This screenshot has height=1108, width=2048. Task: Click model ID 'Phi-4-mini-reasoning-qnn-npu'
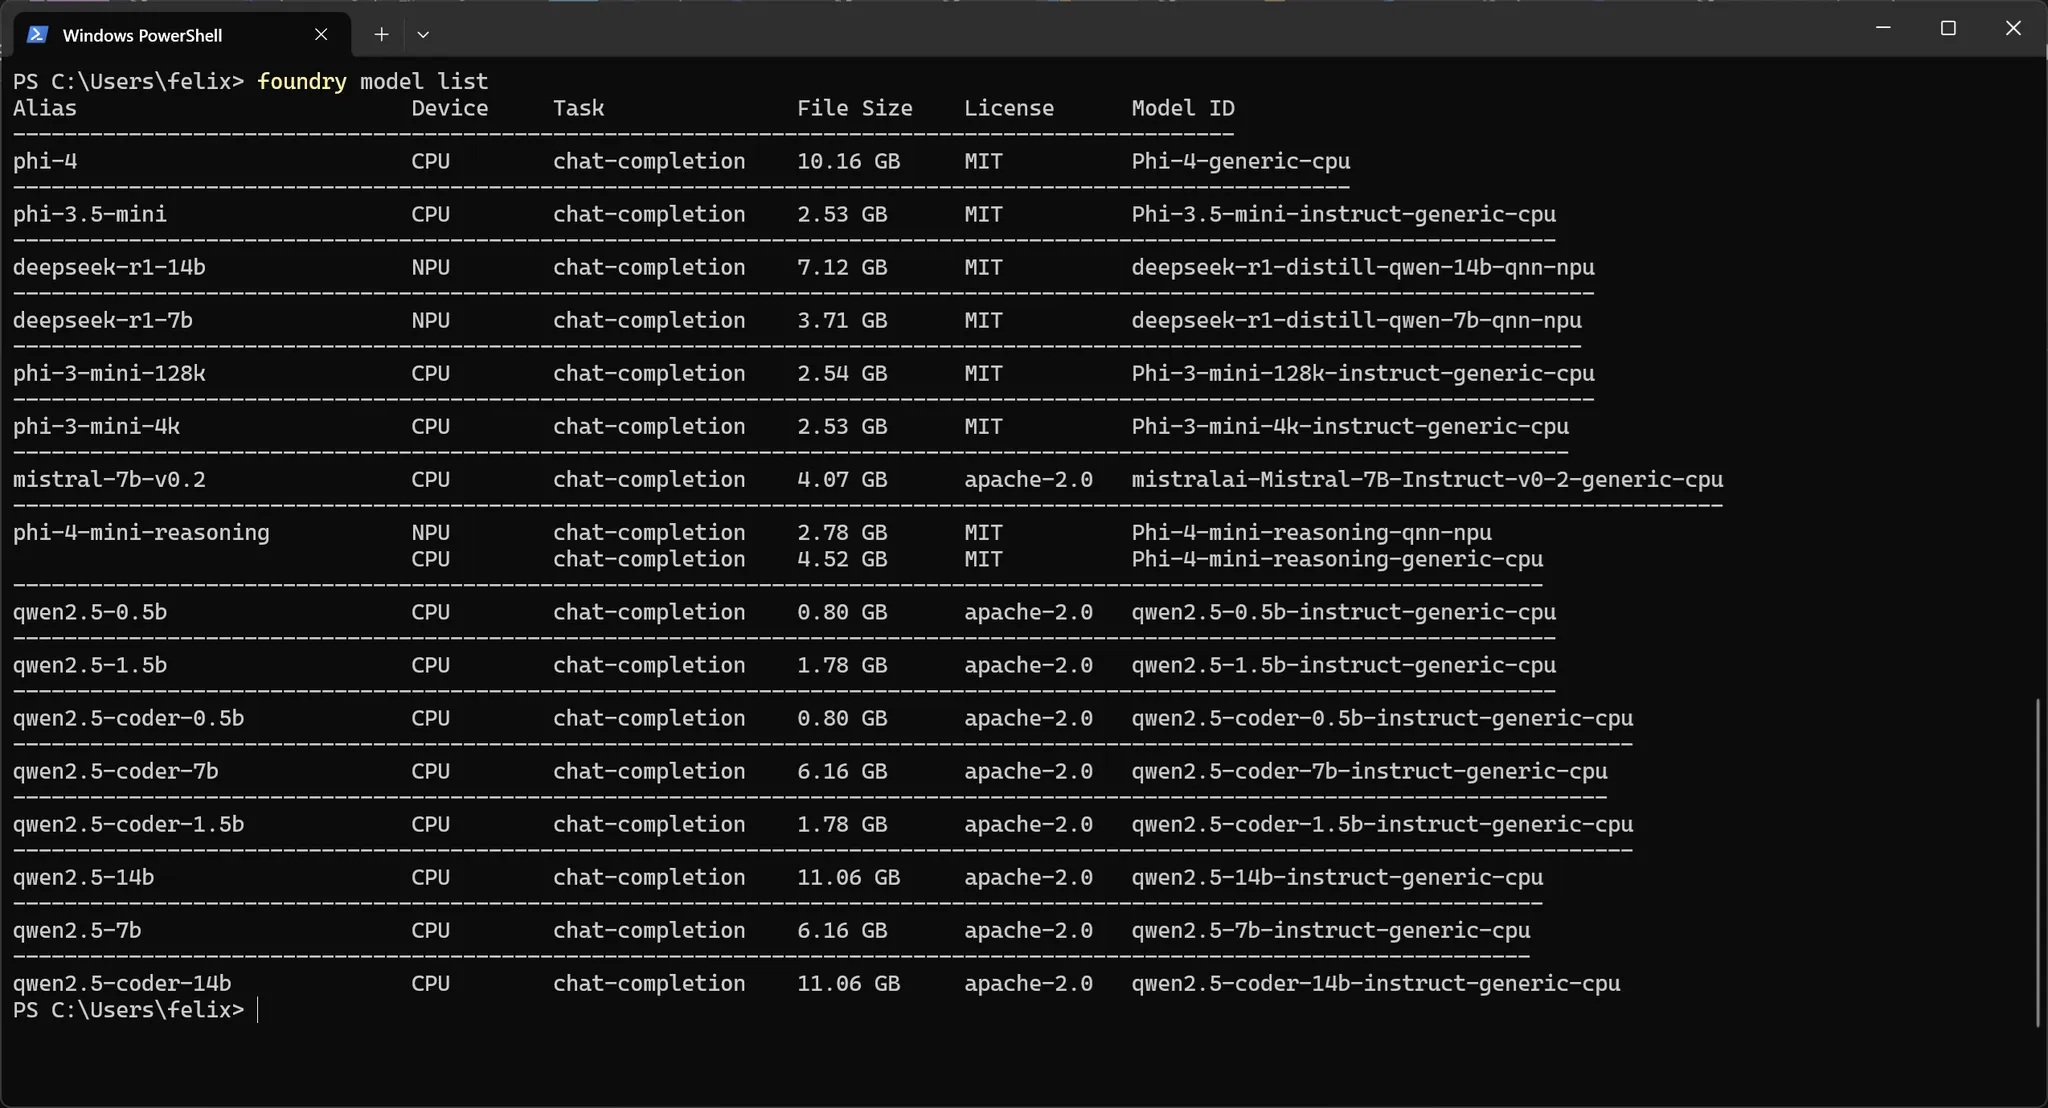(1312, 533)
